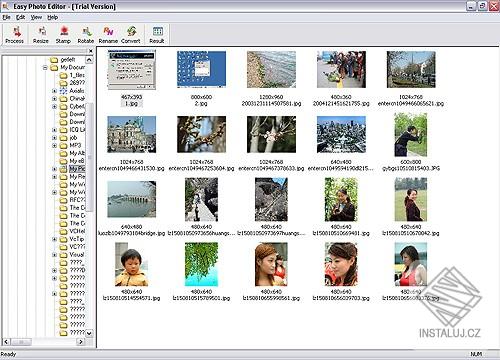Click the 1_files folder icon
Screen dimensions: 500x360
point(63,75)
